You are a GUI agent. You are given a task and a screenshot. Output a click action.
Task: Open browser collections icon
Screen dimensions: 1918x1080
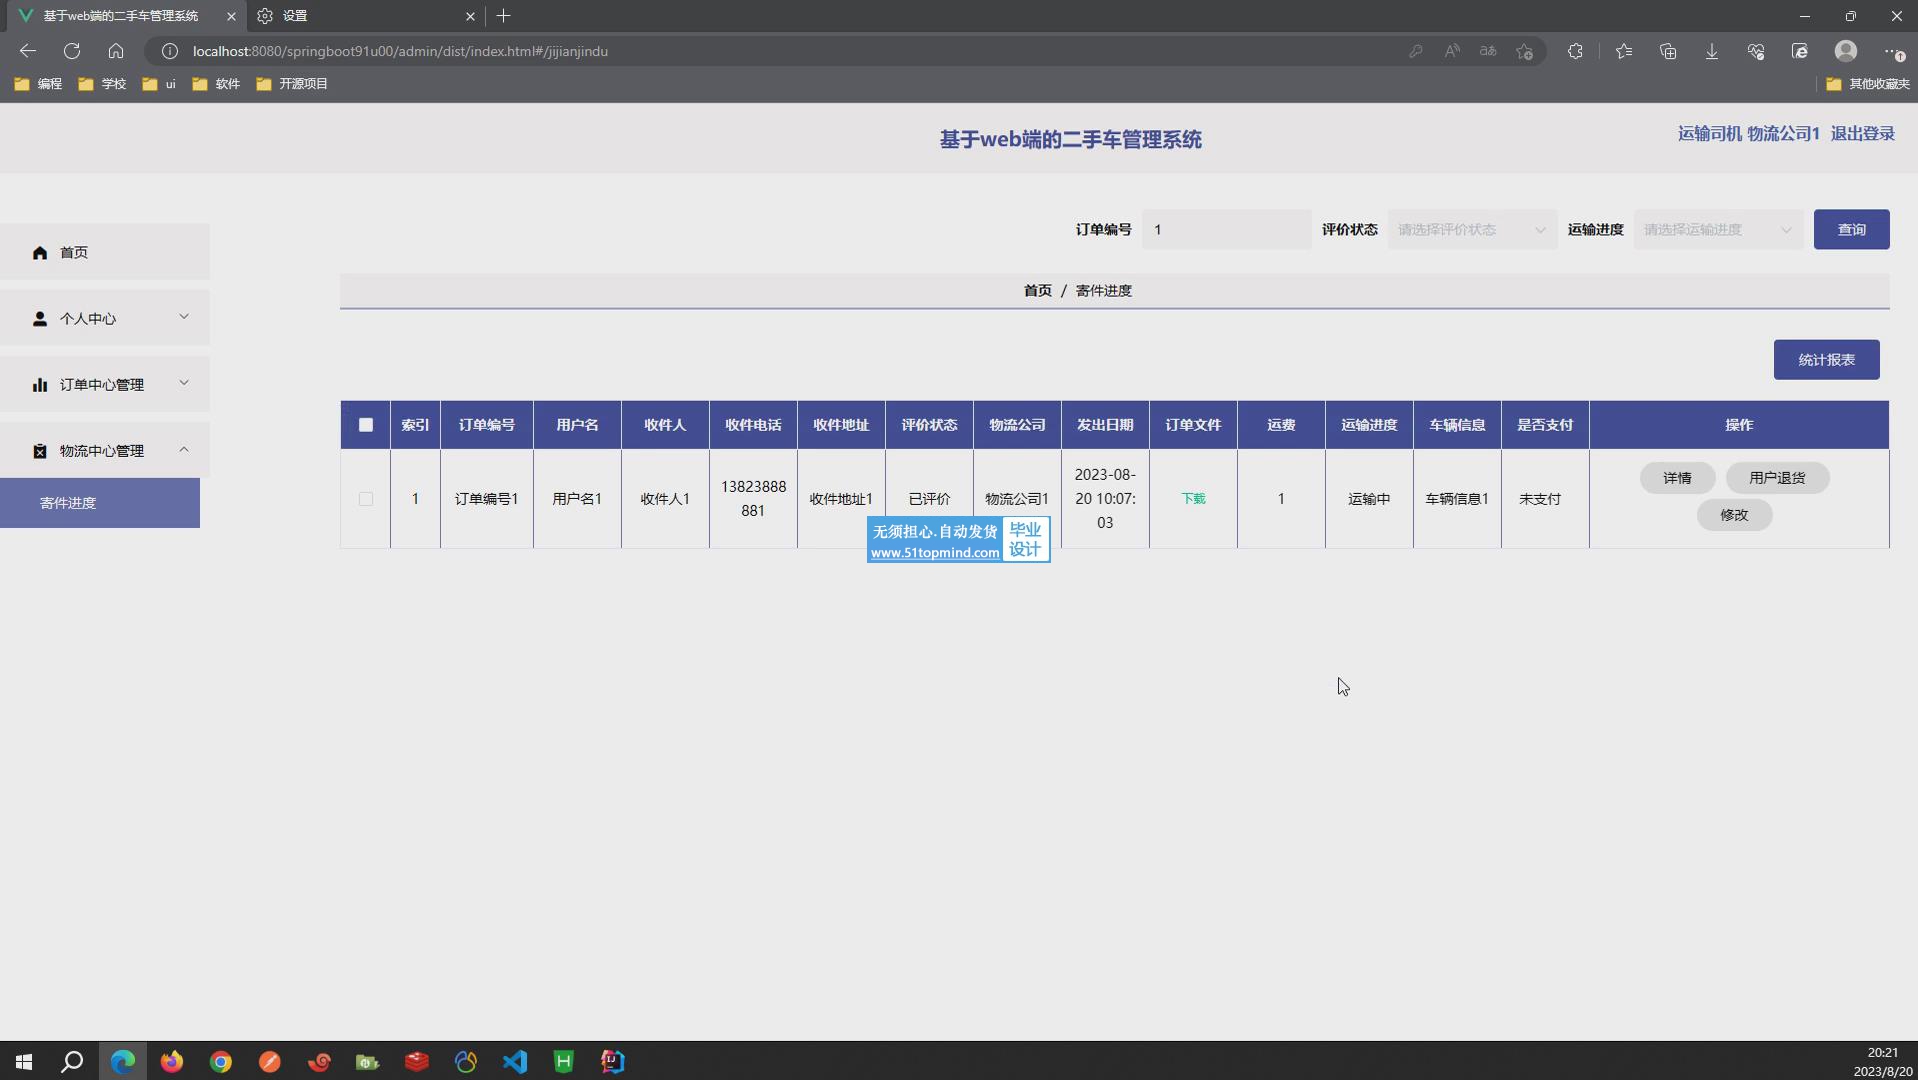(x=1668, y=51)
